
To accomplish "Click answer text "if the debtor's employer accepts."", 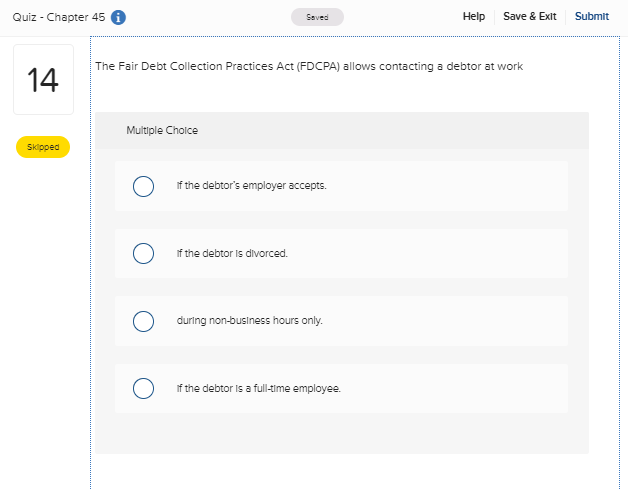I will click(x=252, y=186).
